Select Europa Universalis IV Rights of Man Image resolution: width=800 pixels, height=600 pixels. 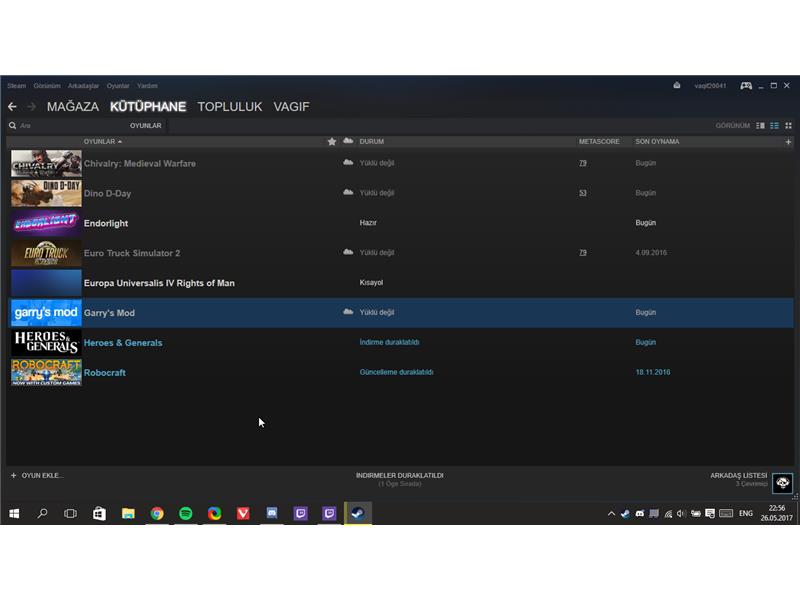coord(400,283)
